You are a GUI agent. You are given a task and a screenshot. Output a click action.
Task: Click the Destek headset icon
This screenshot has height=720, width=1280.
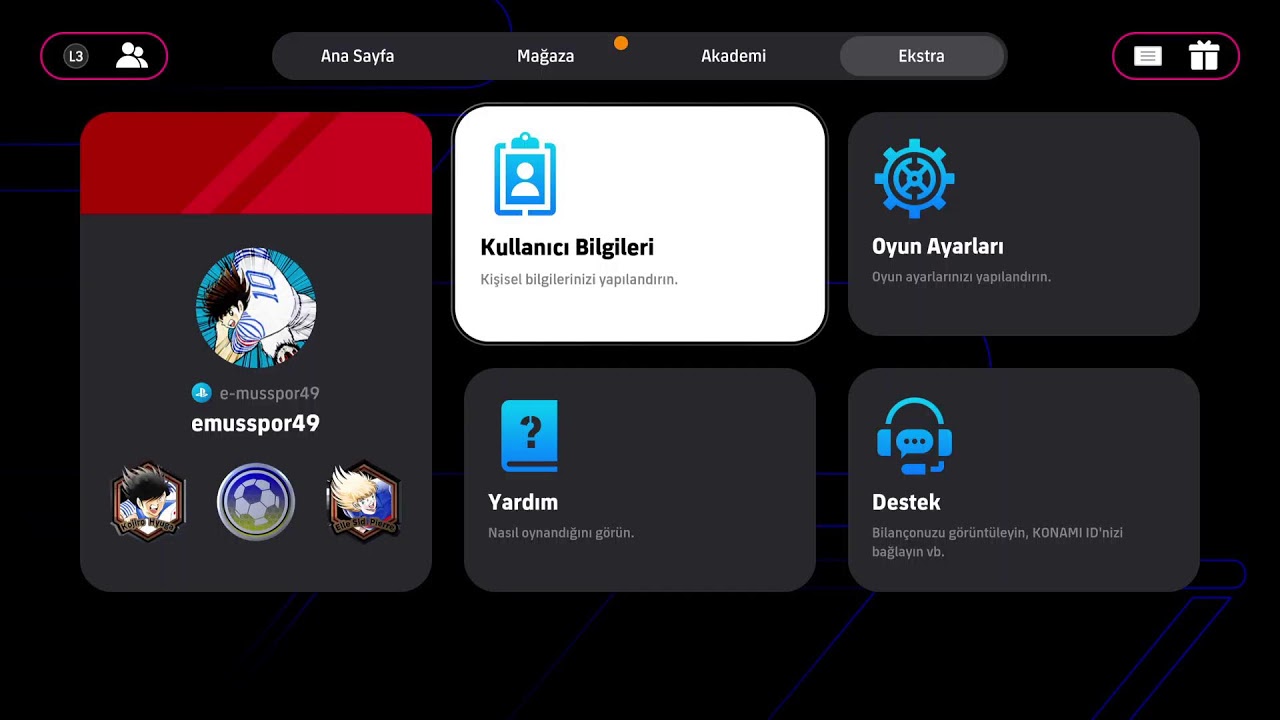tap(914, 436)
